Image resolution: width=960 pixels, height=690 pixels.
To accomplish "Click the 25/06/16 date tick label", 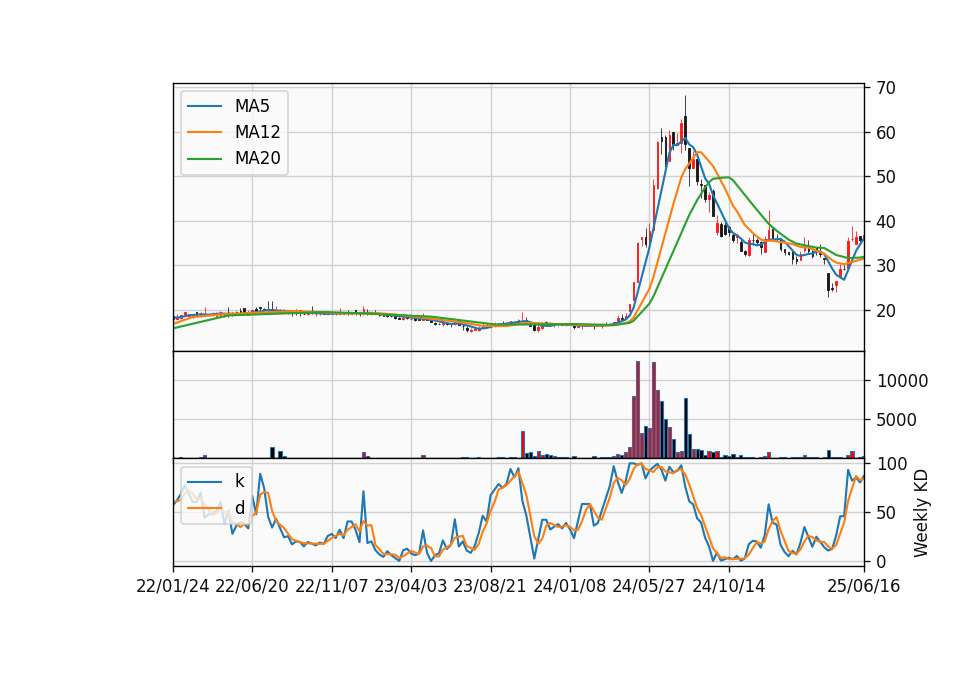I will [x=864, y=586].
